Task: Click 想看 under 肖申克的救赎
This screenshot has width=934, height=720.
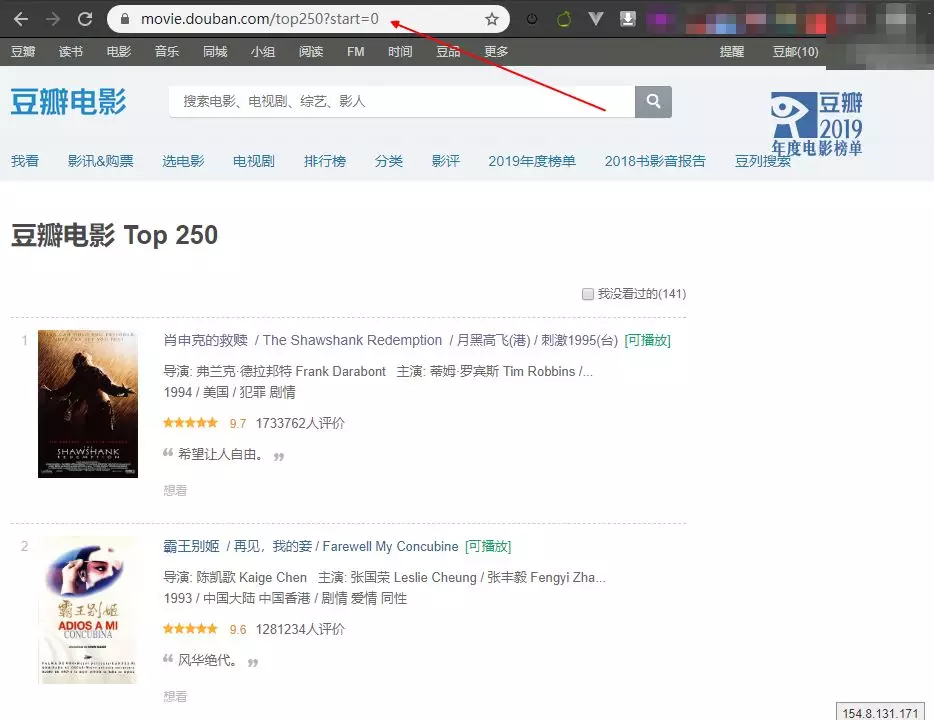Action: pyautogui.click(x=175, y=490)
